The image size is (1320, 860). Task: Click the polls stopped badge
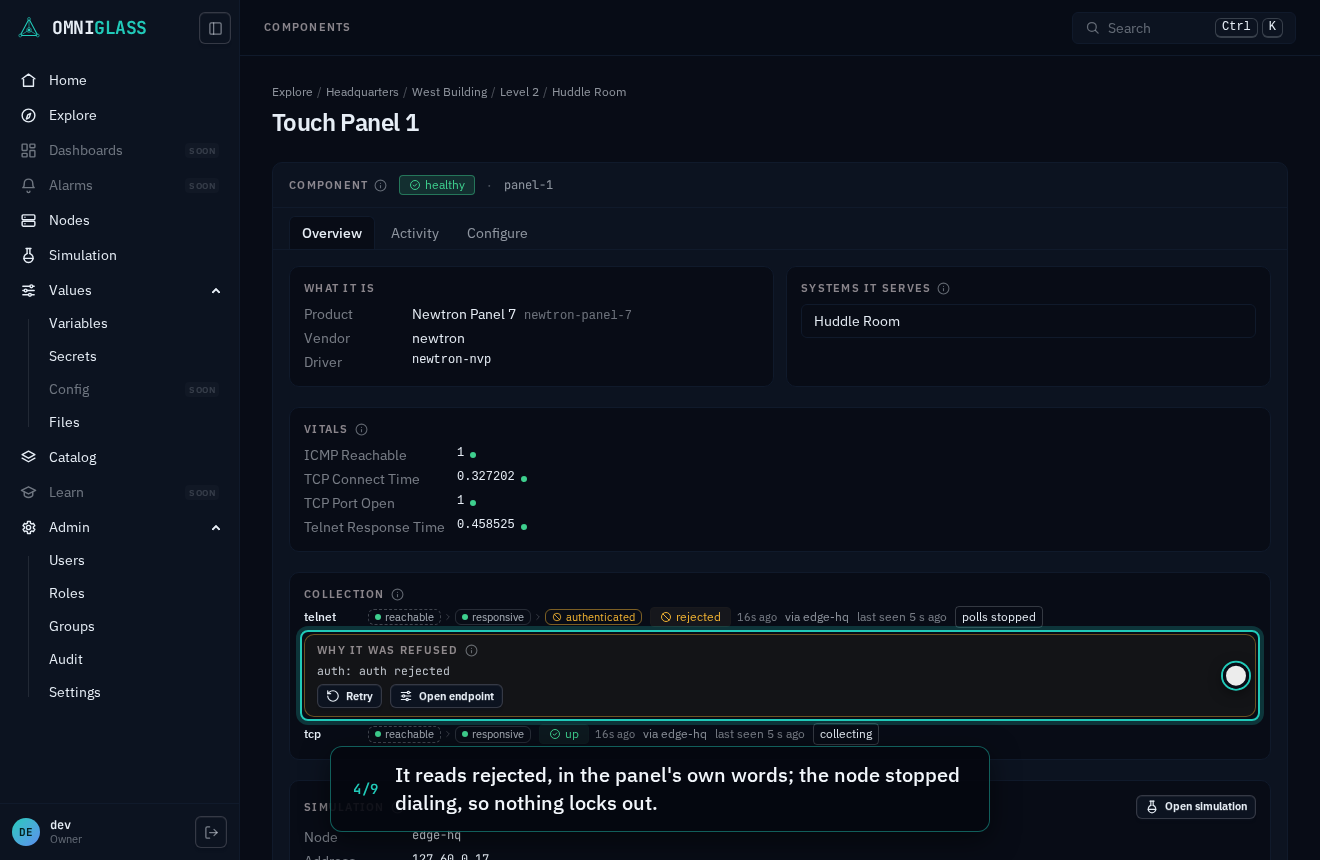[999, 617]
